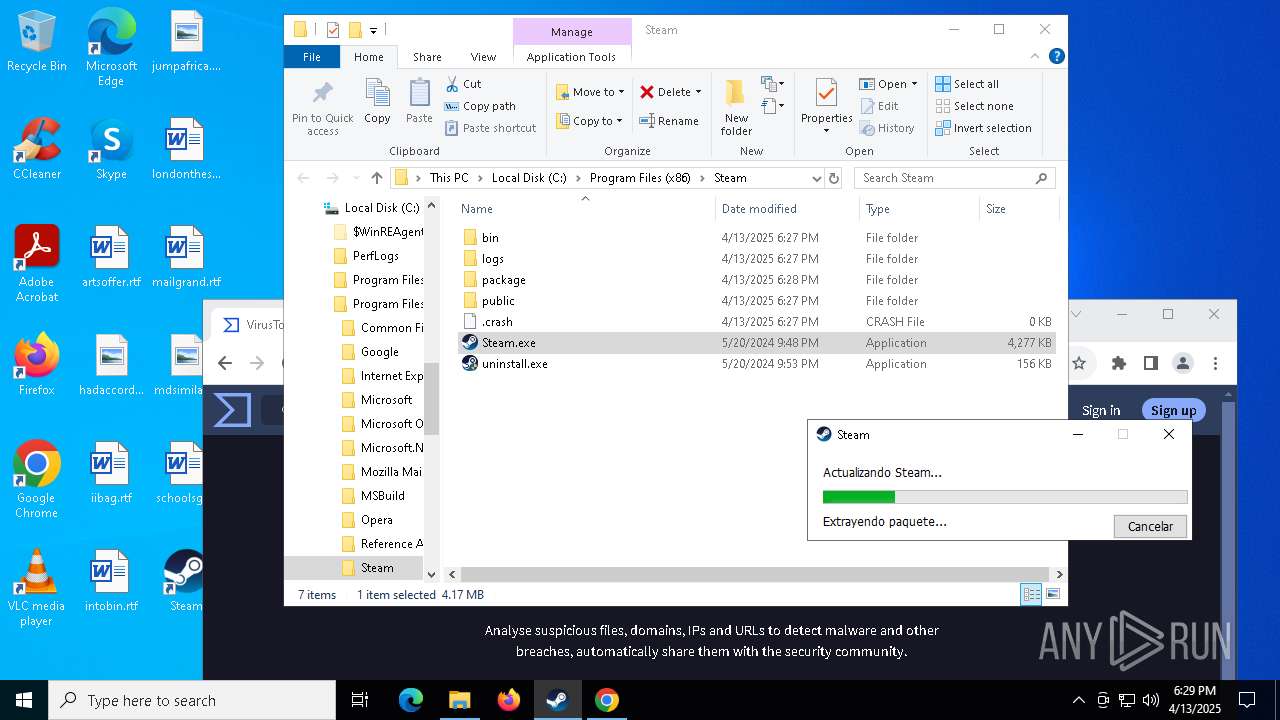This screenshot has width=1280, height=720.
Task: Open the Recycle Bin desktop icon
Action: (37, 42)
